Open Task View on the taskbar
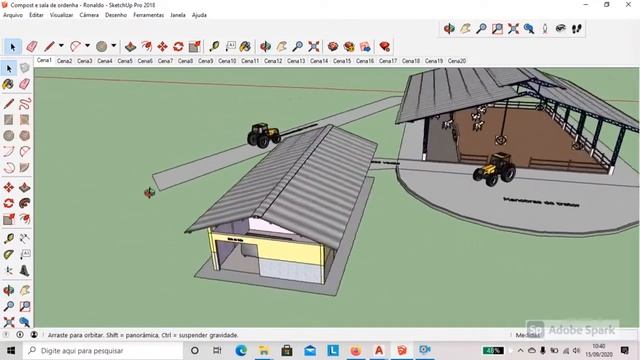This screenshot has height=360, width=640. [217, 351]
